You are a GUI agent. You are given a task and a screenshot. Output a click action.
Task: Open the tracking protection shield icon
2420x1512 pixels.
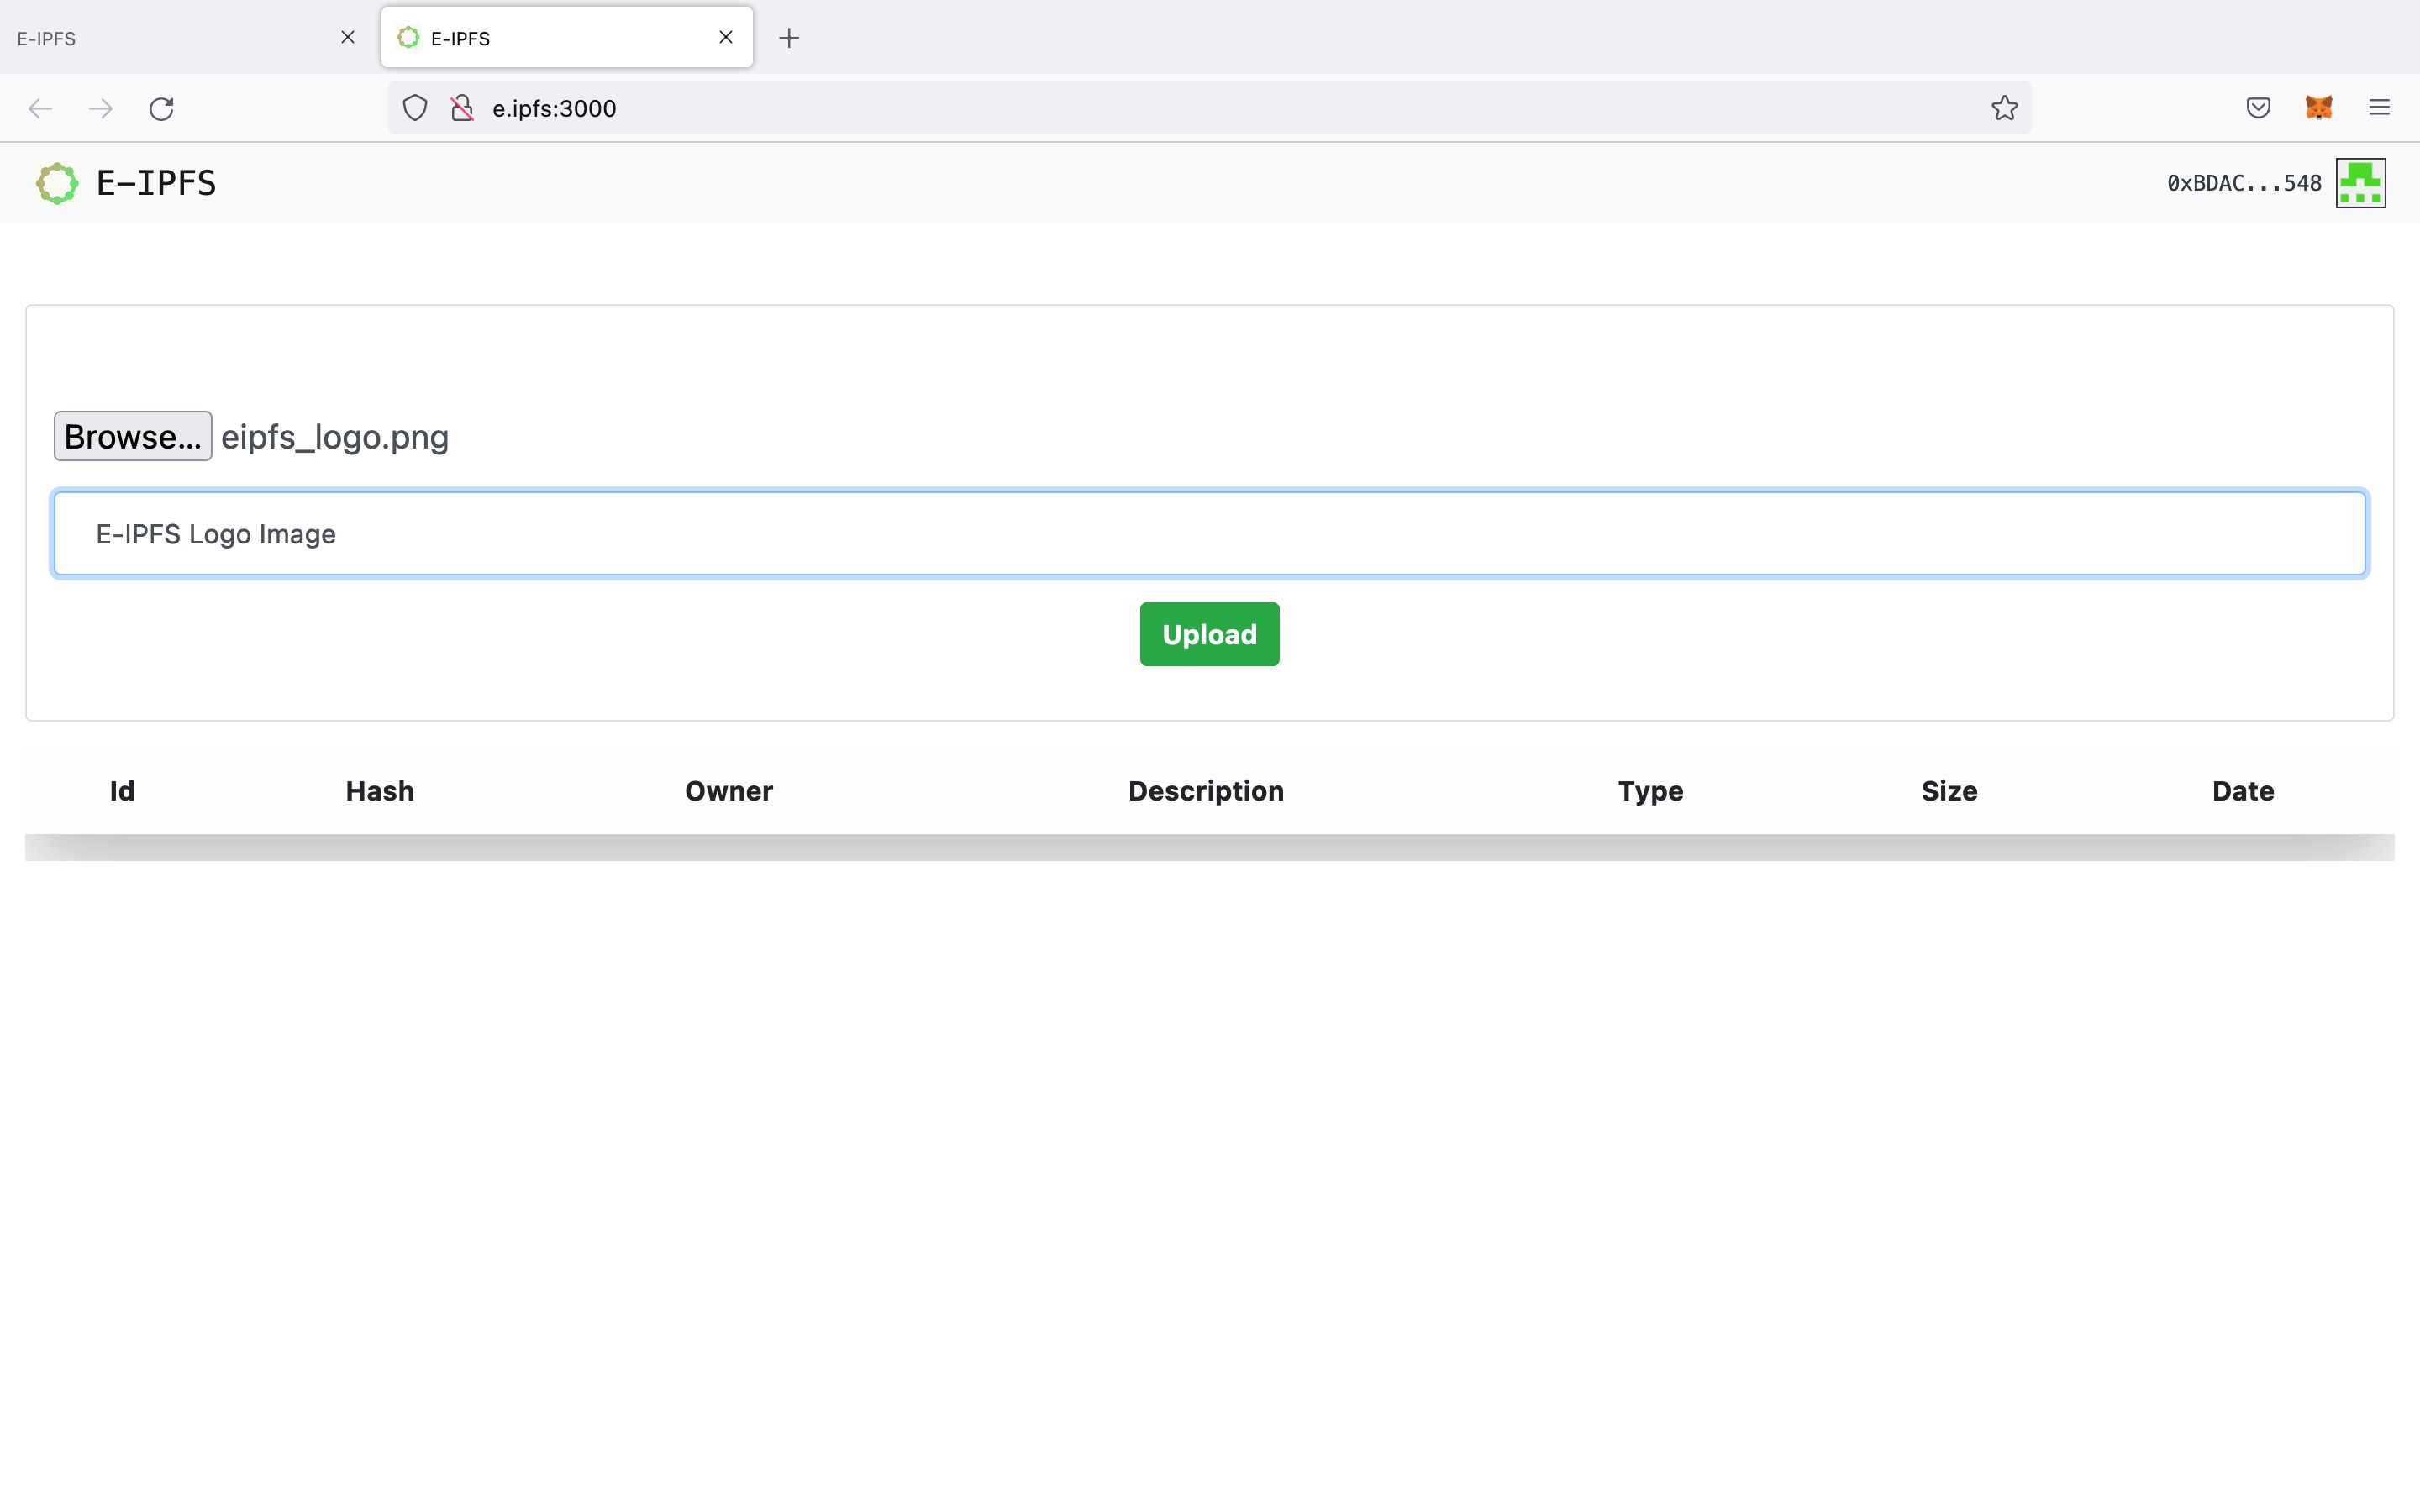[415, 108]
